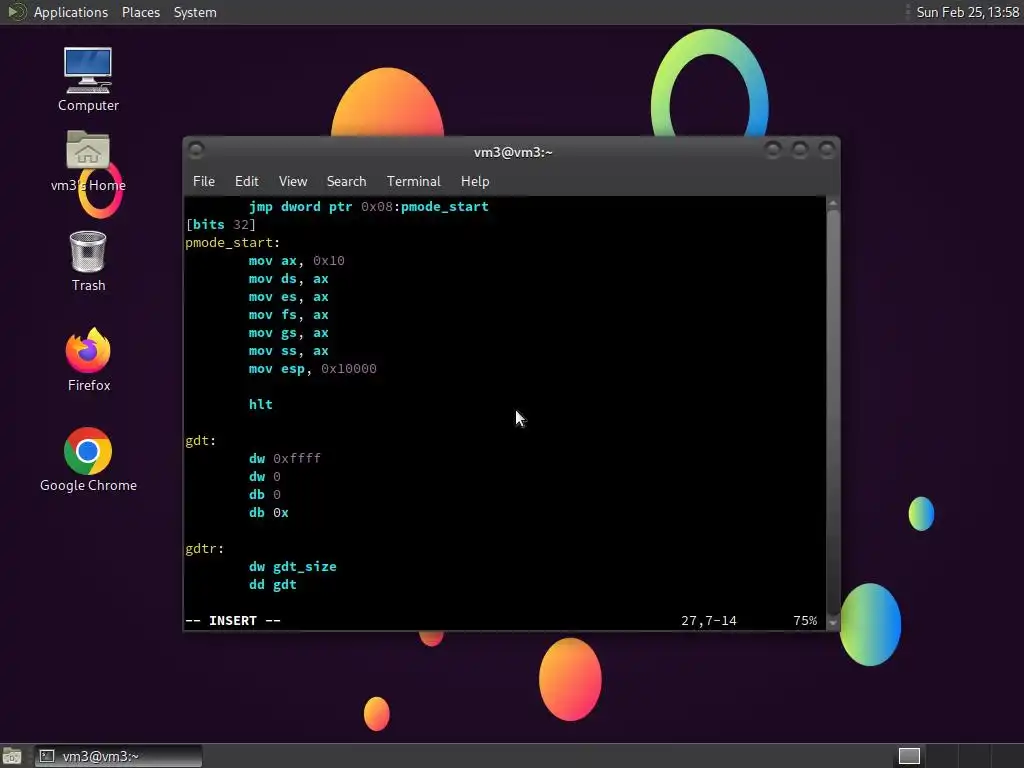1024x768 pixels.
Task: Open the Terminal menu in menubar
Action: (x=413, y=182)
